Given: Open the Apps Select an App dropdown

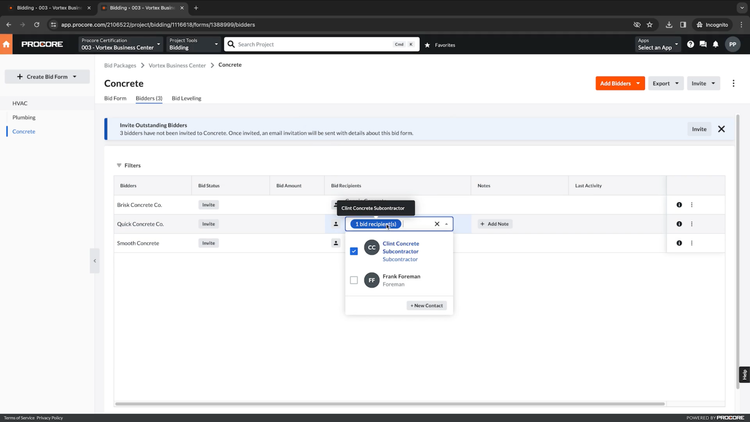Looking at the screenshot, I should click(x=658, y=44).
